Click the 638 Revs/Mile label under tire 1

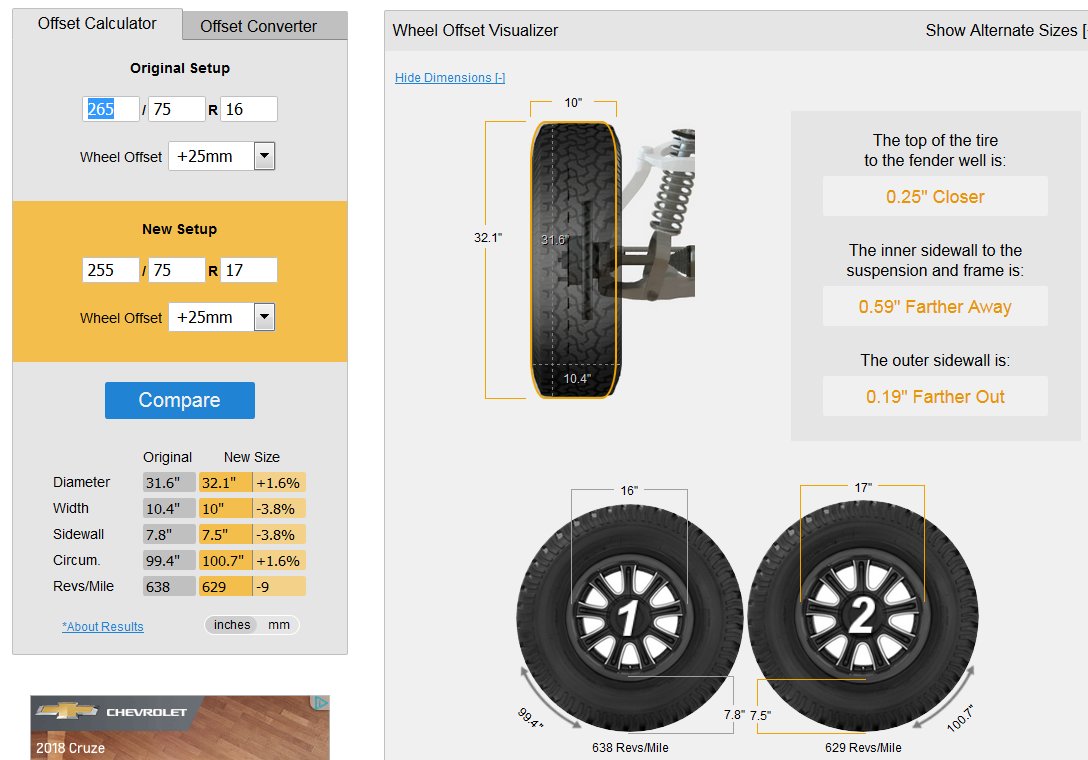point(630,748)
